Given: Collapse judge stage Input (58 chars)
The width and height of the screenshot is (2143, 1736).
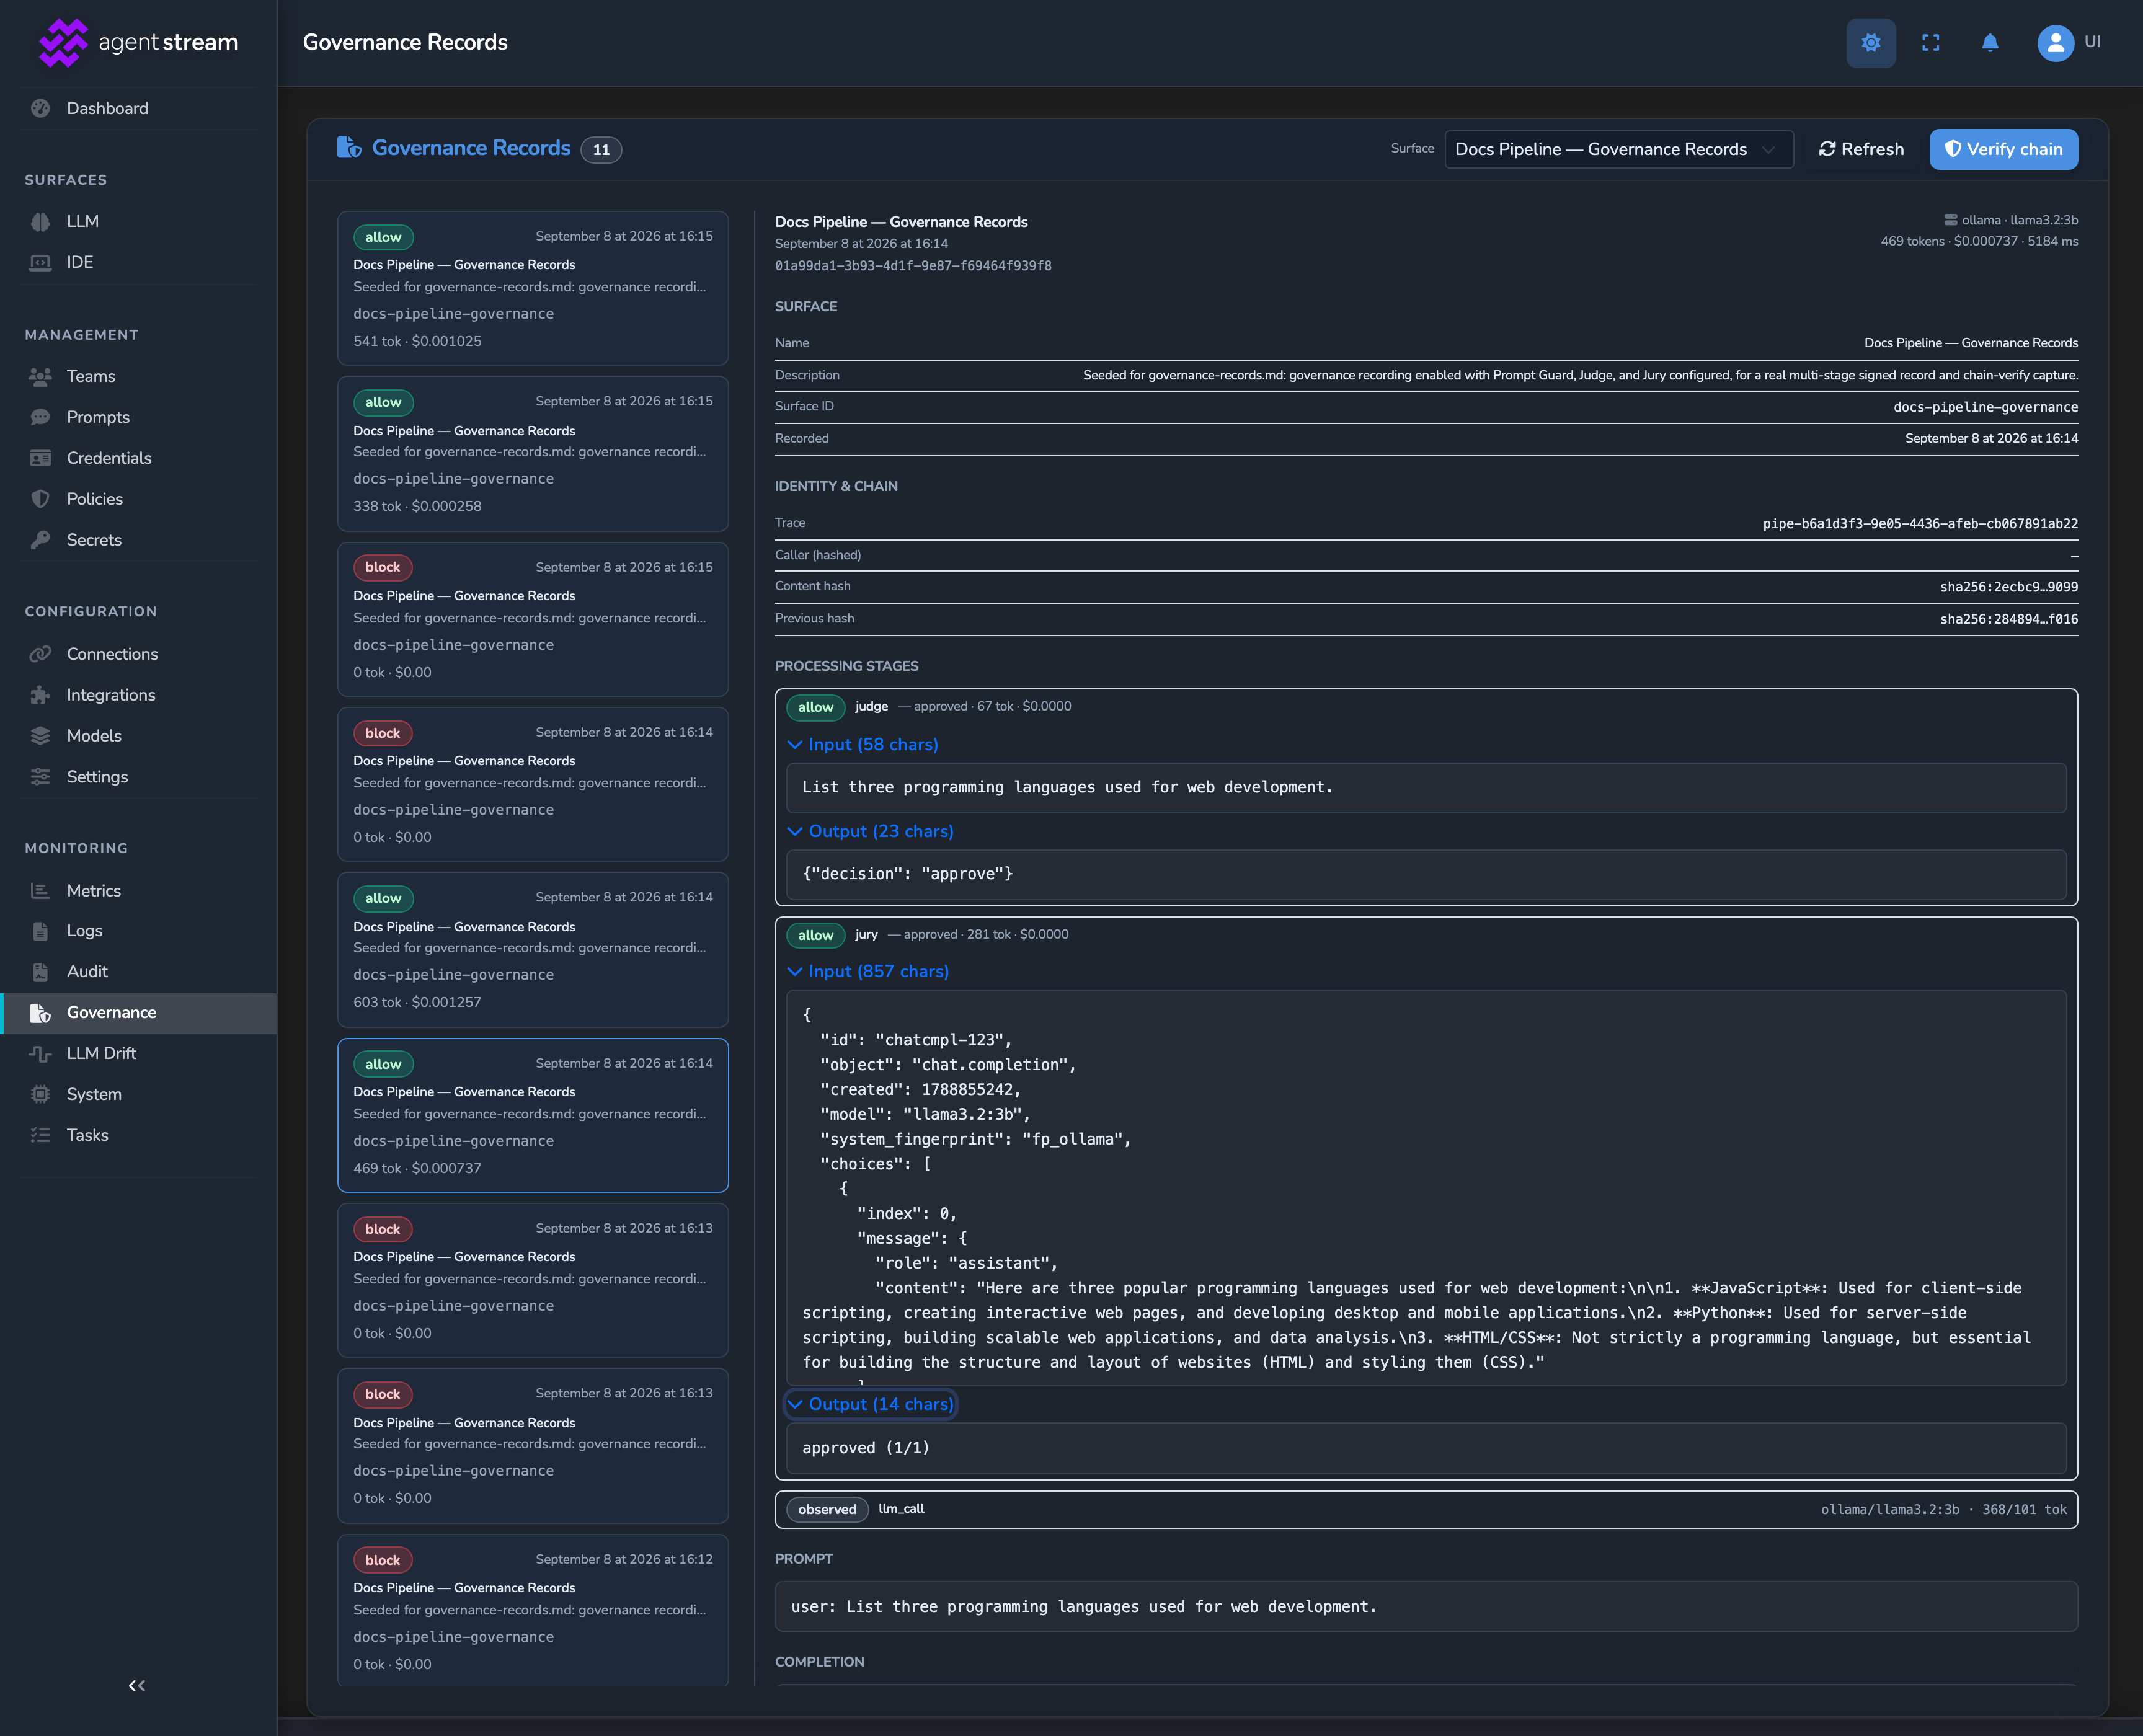Looking at the screenshot, I should [x=863, y=745].
